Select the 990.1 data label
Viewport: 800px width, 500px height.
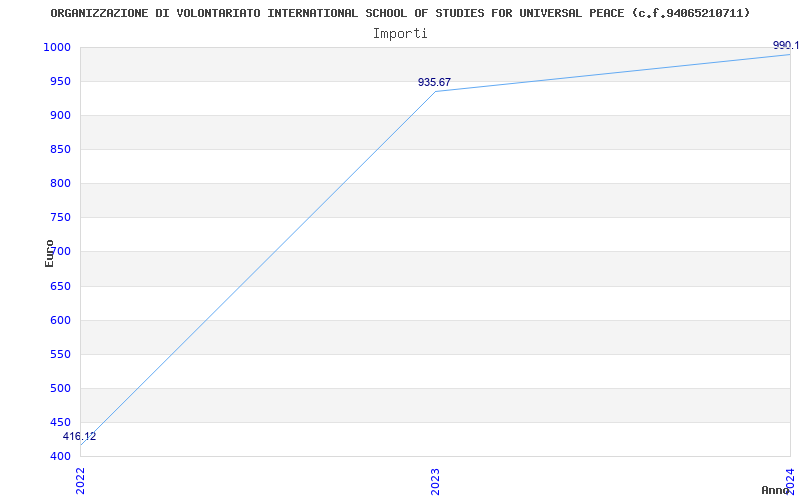click(x=786, y=45)
